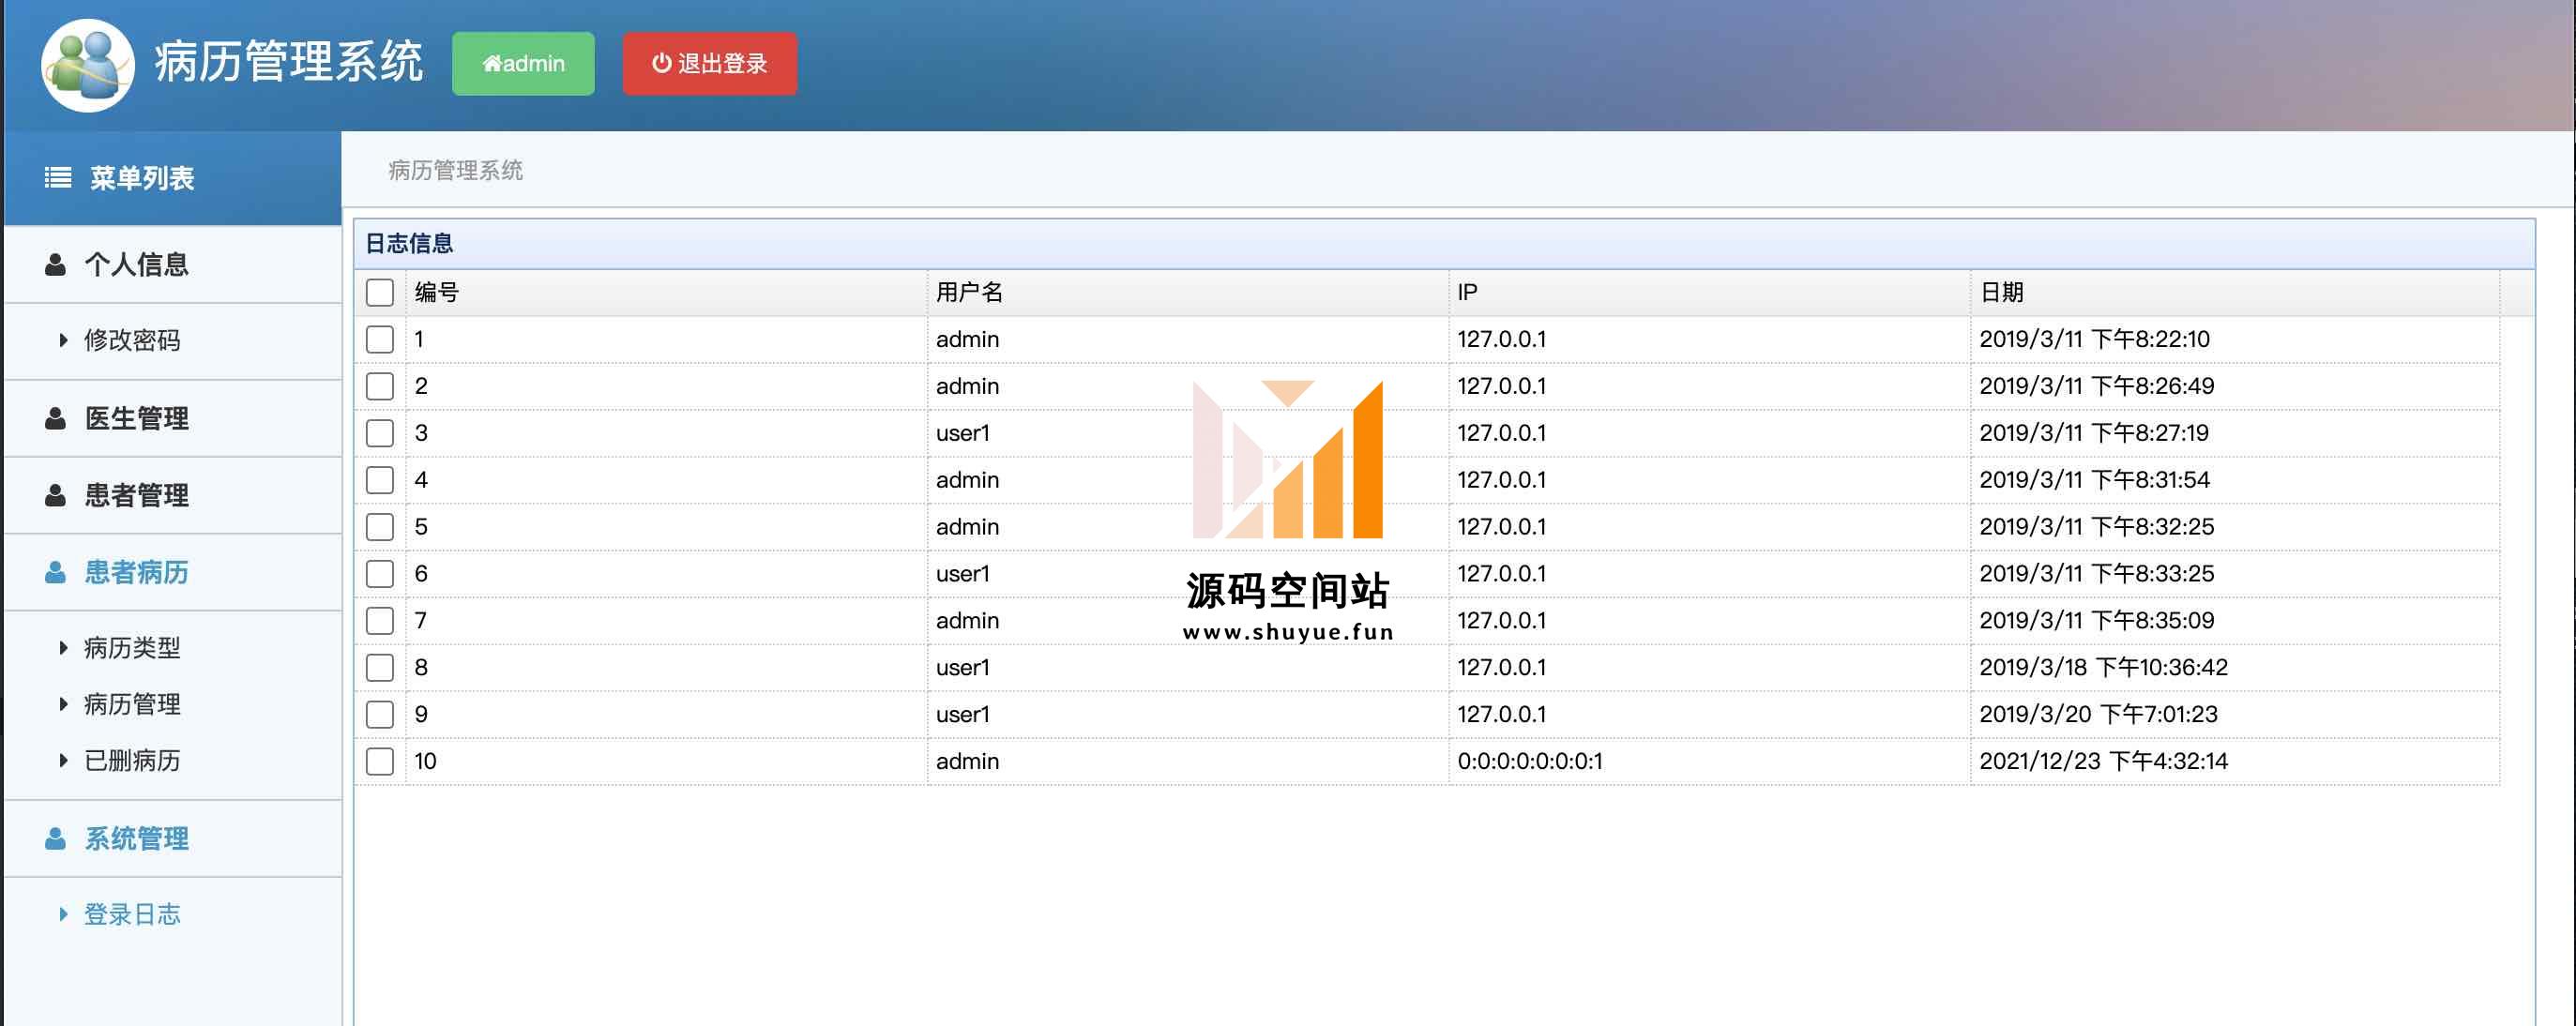Select the date 2019/3/11 下午8:32:25
The image size is (2576, 1026).
[x=2097, y=528]
